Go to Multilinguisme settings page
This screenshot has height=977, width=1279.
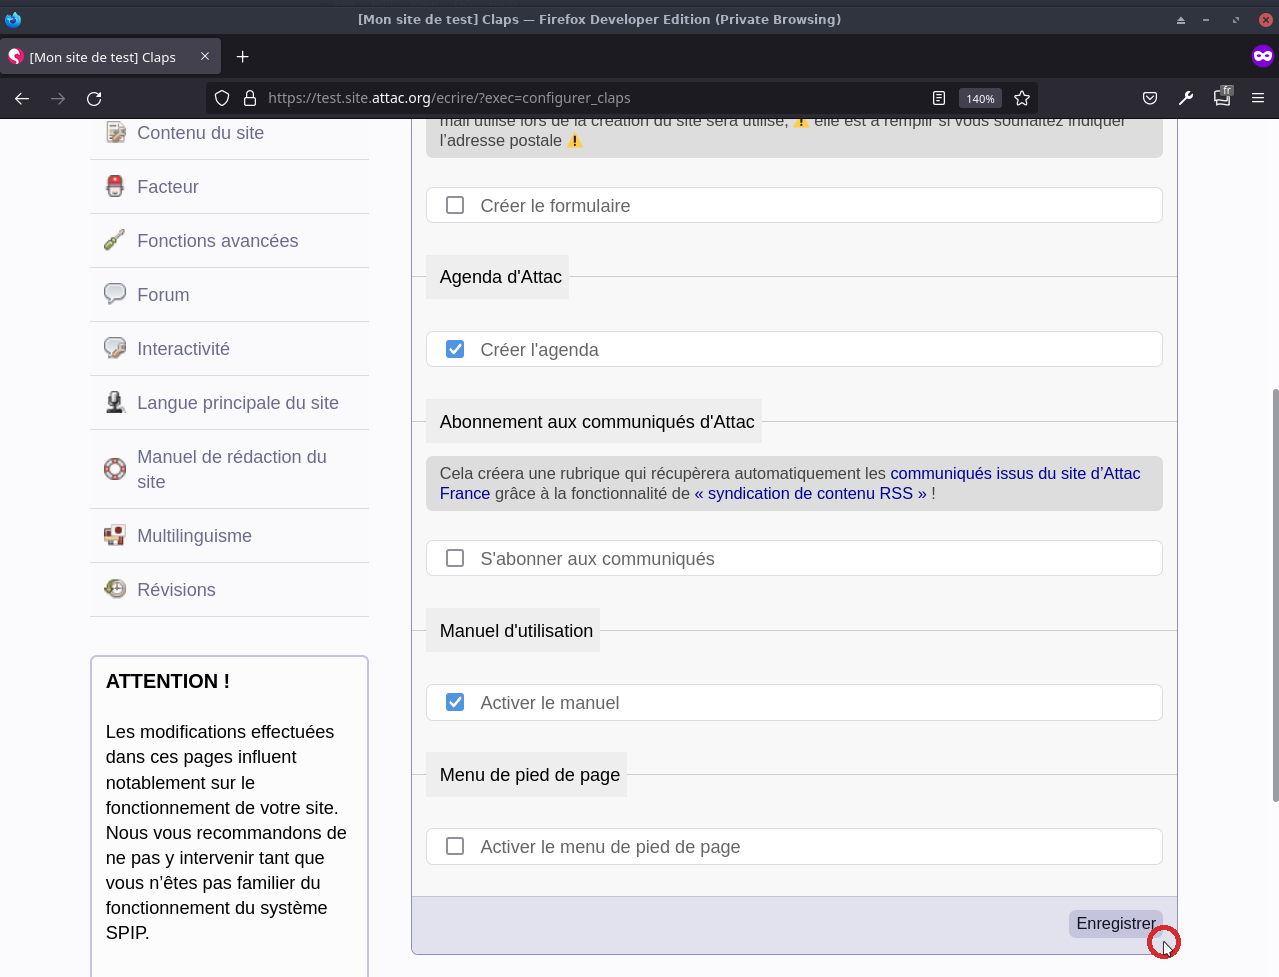coord(194,536)
